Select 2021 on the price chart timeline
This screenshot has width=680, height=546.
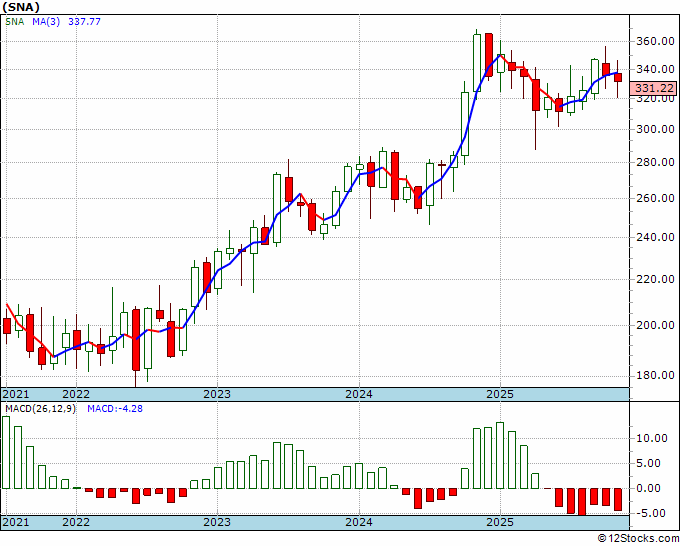[16, 394]
